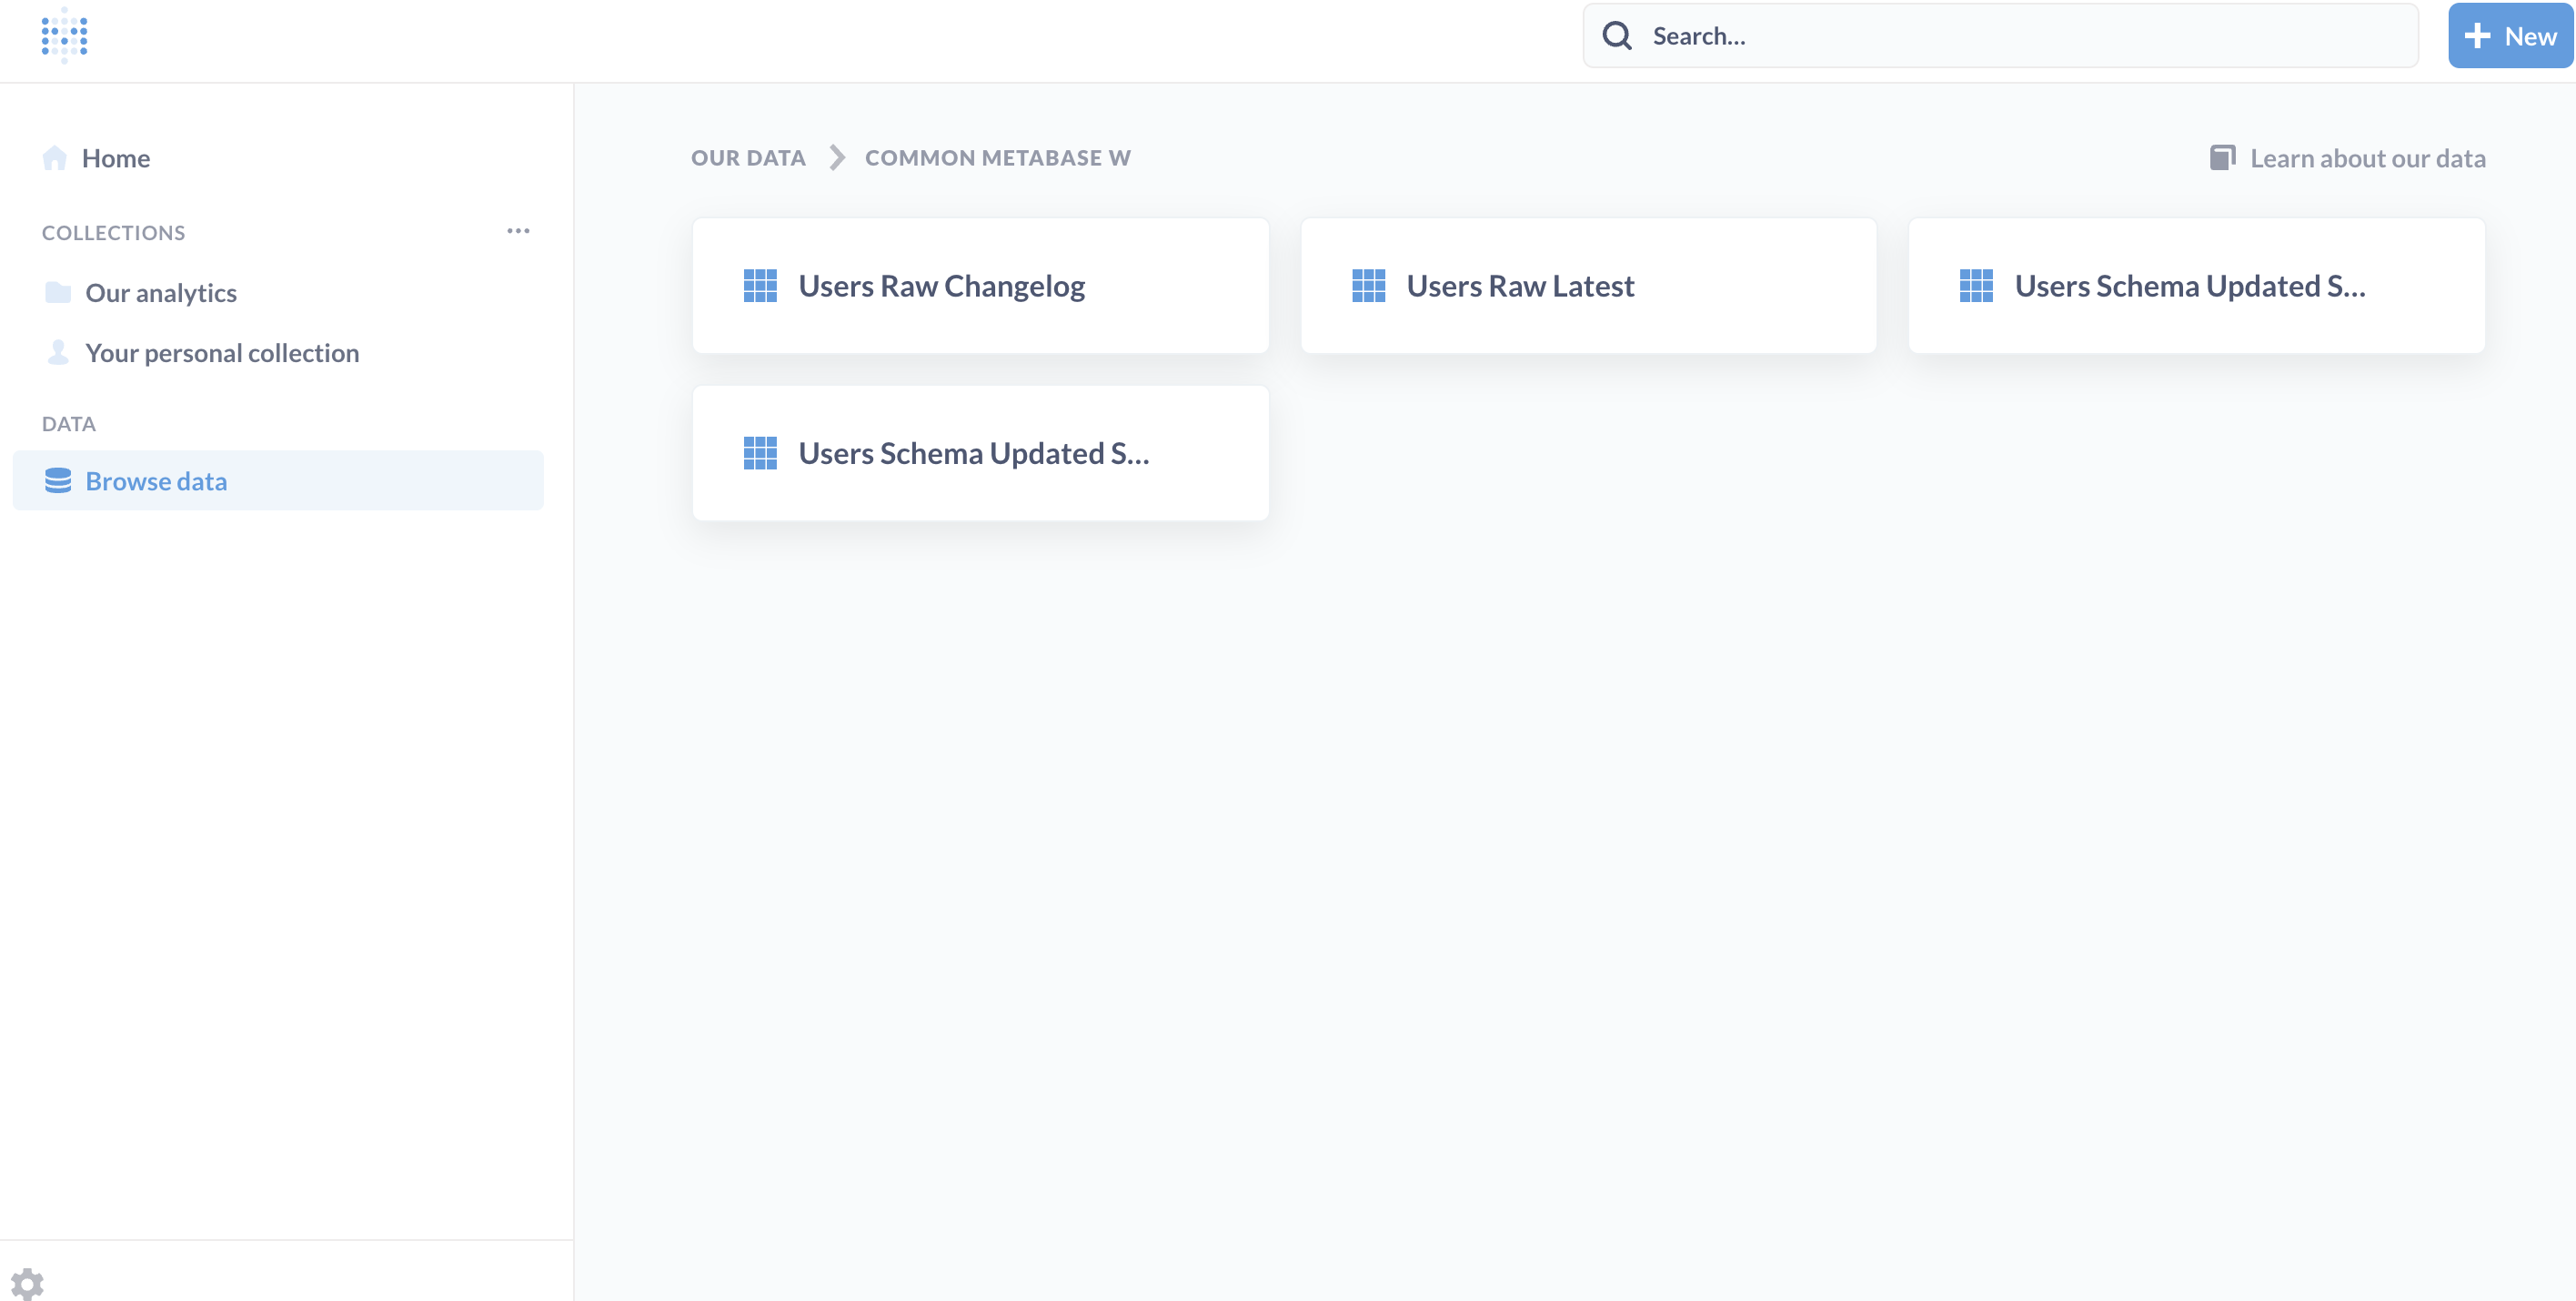Click the Home house icon
The width and height of the screenshot is (2576, 1301).
pos(55,158)
